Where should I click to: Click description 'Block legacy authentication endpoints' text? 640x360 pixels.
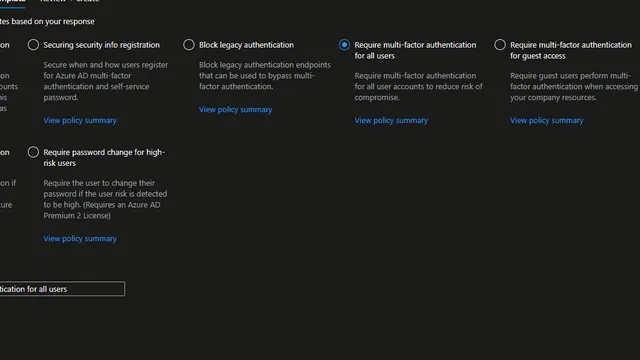pos(265,76)
